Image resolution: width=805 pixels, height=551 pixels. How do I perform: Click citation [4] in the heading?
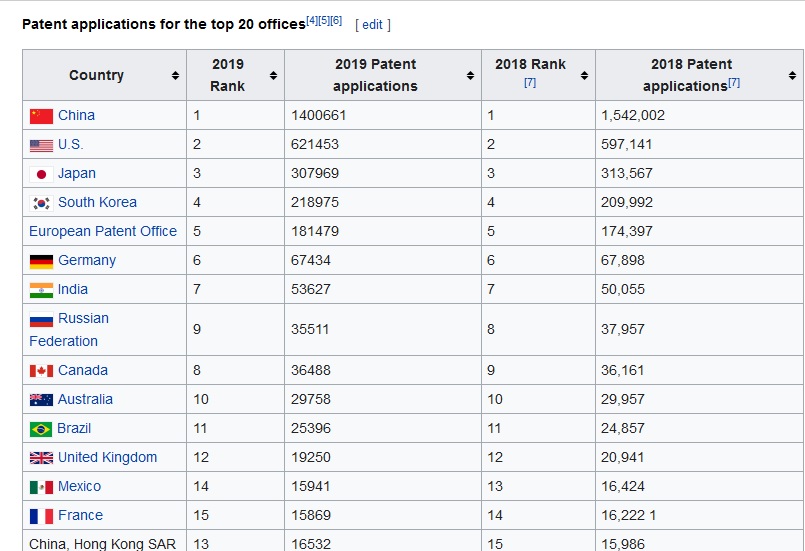coord(312,19)
